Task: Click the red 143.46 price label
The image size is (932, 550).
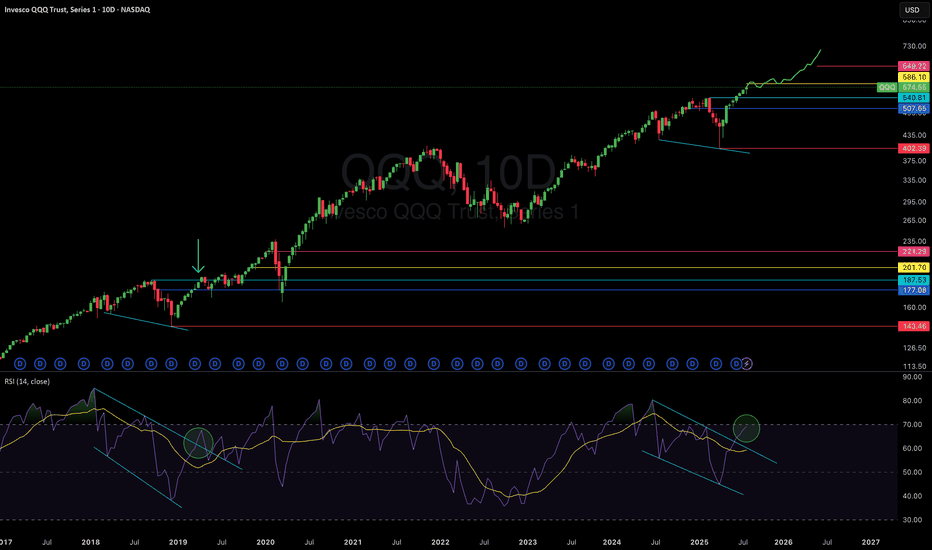Action: click(914, 326)
